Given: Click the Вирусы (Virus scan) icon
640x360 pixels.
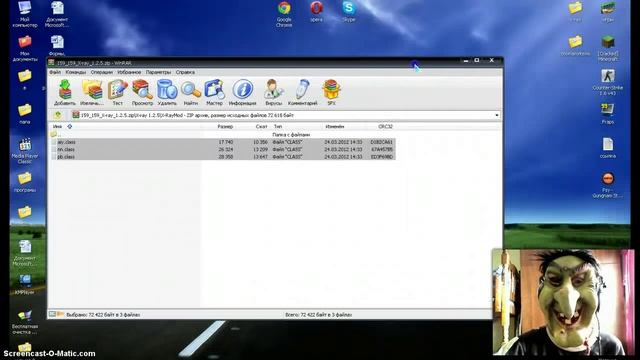Looking at the screenshot, I should 273,92.
